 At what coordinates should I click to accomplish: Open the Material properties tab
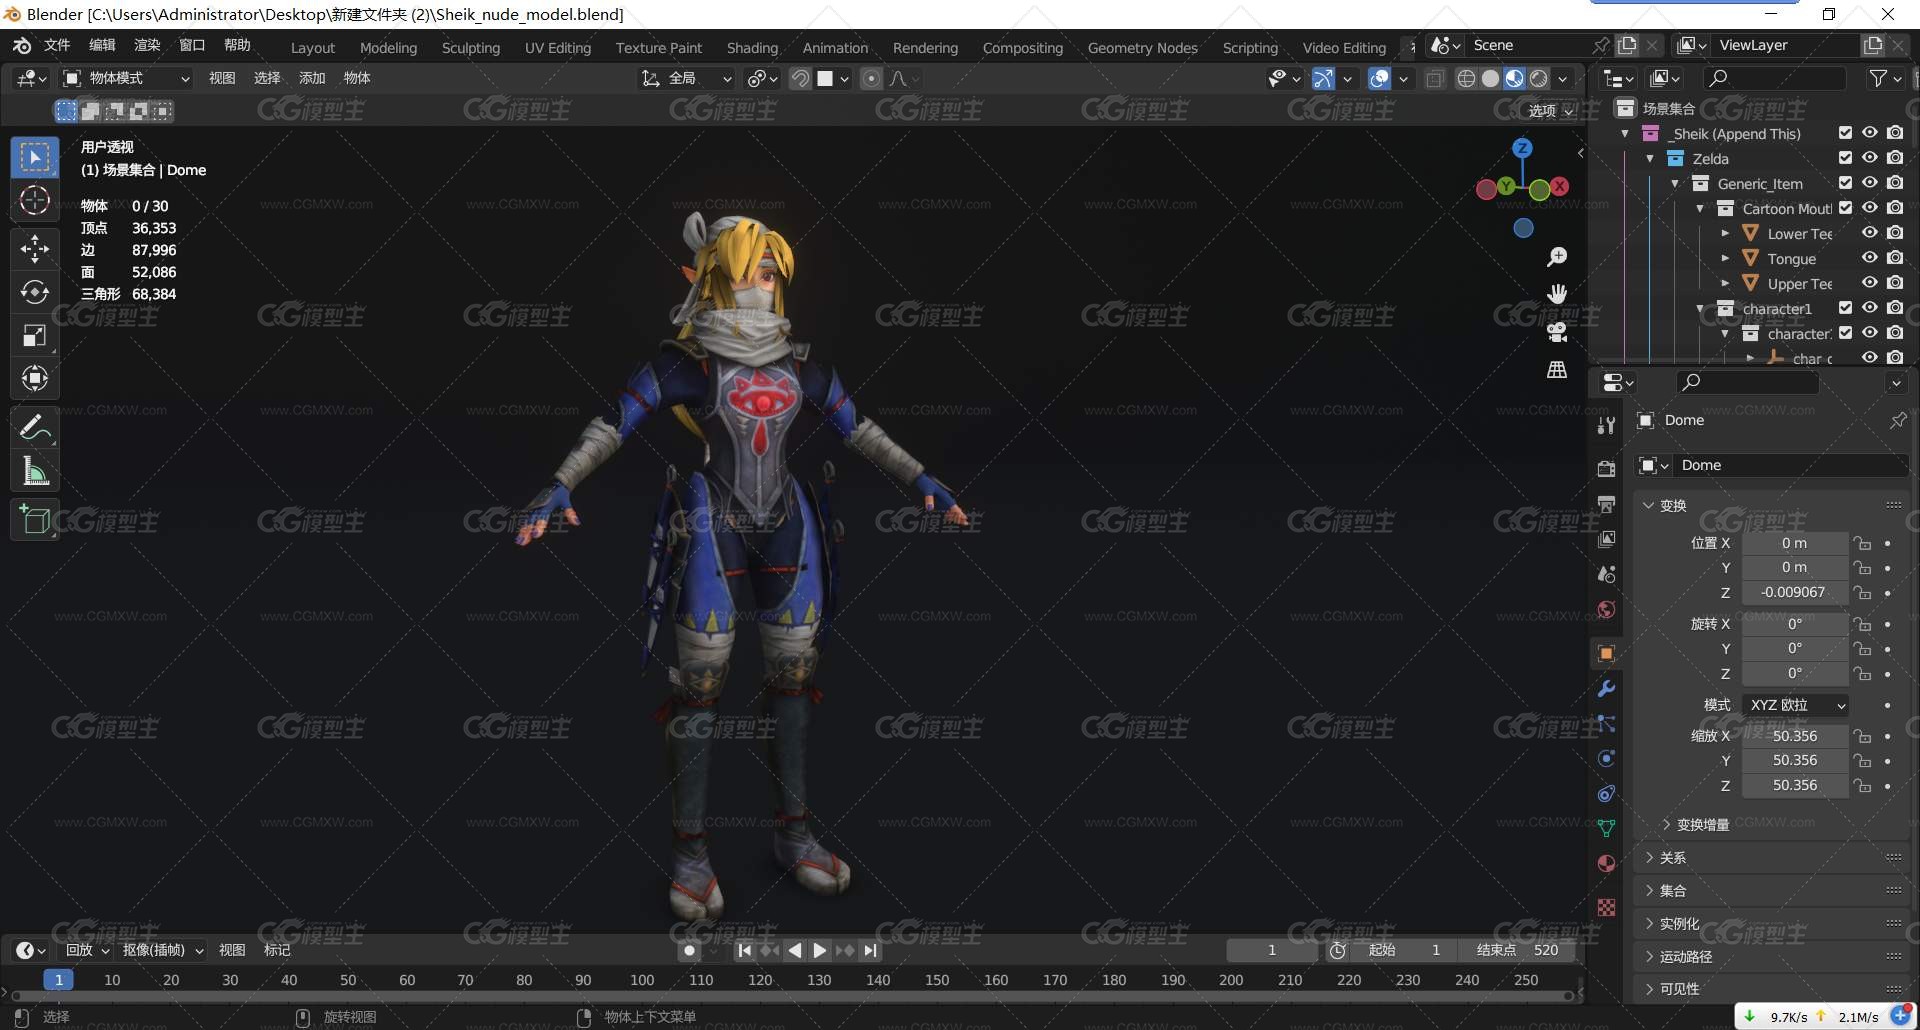(x=1606, y=863)
